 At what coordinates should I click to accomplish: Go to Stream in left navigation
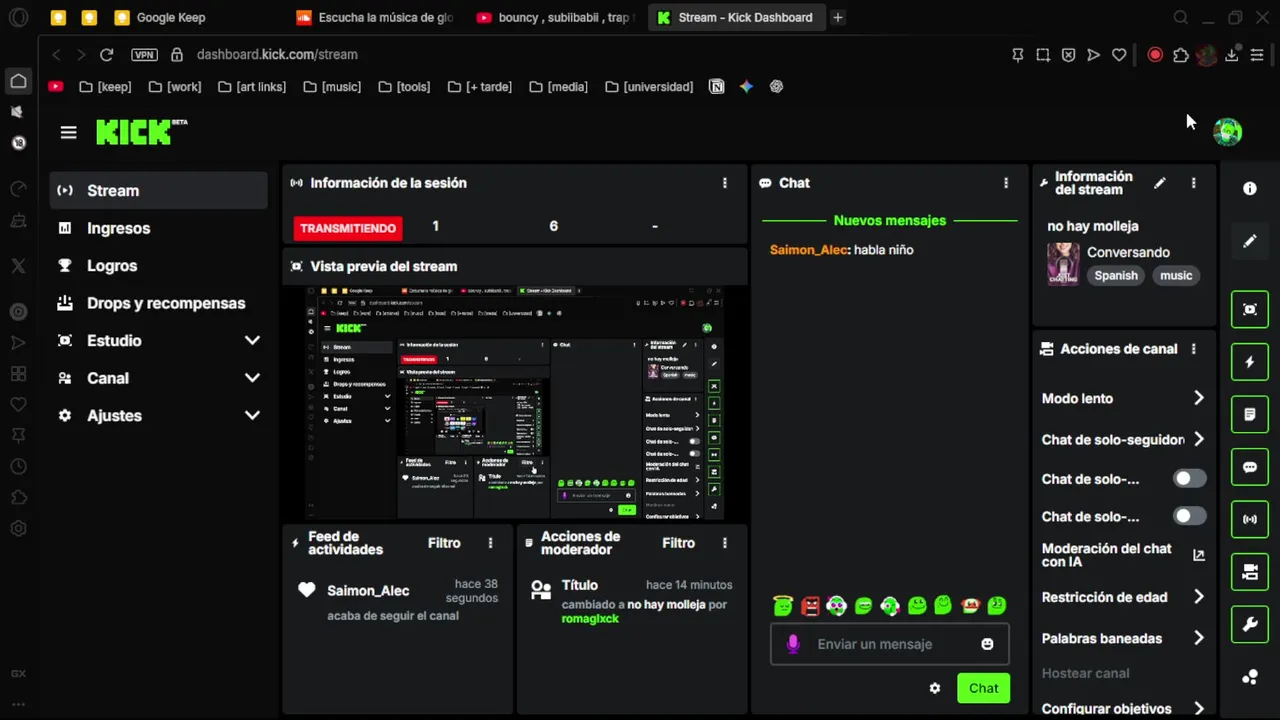[159, 190]
